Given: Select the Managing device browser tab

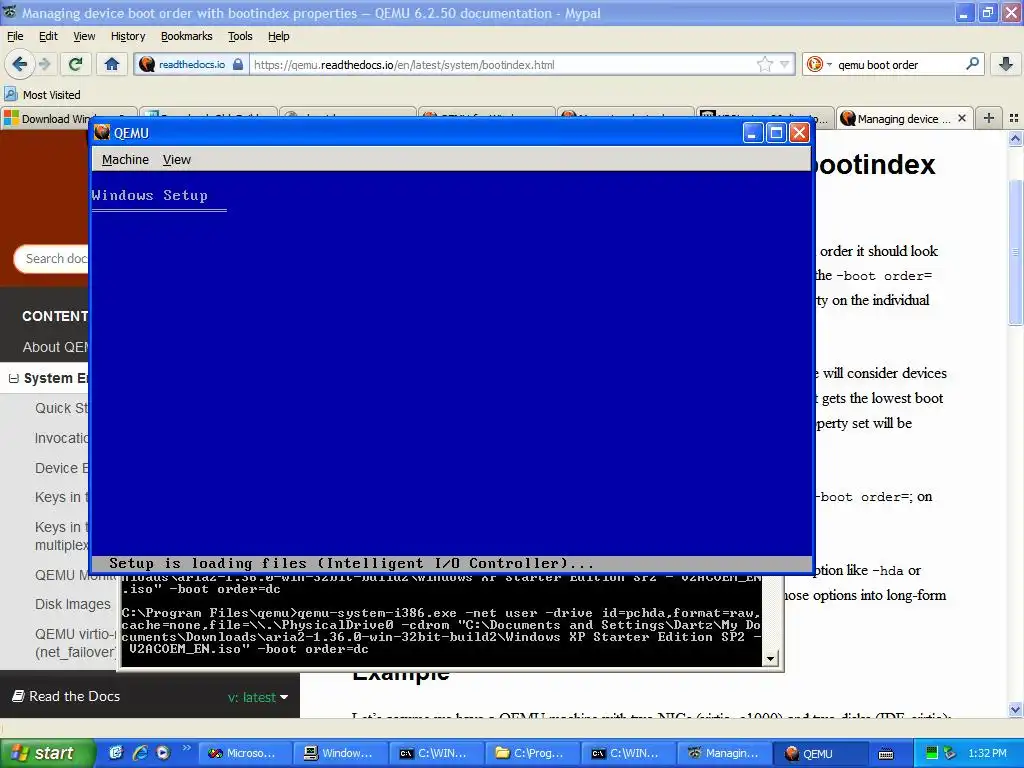Looking at the screenshot, I should point(903,118).
